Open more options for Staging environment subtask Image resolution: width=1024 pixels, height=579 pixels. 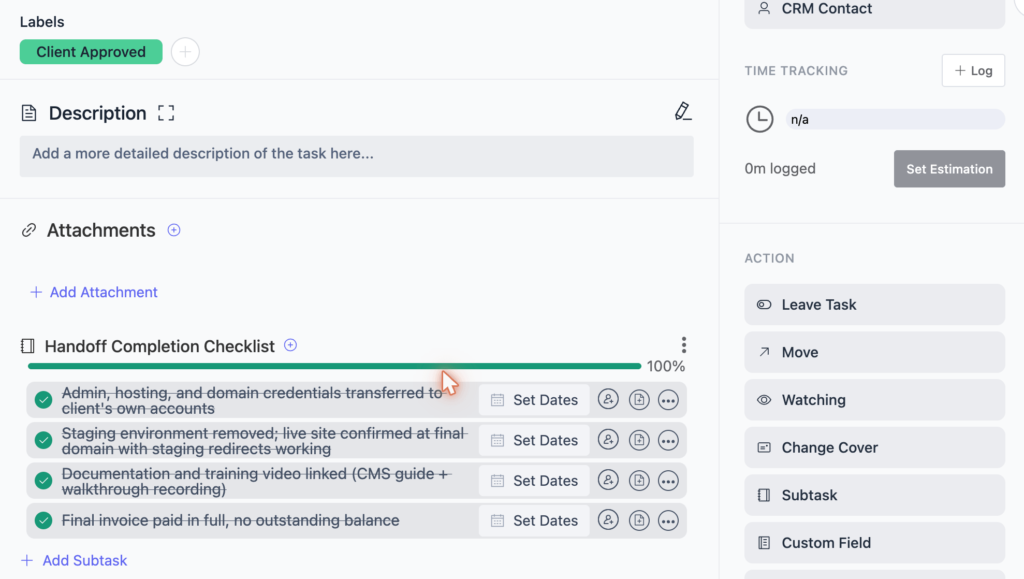(x=668, y=440)
